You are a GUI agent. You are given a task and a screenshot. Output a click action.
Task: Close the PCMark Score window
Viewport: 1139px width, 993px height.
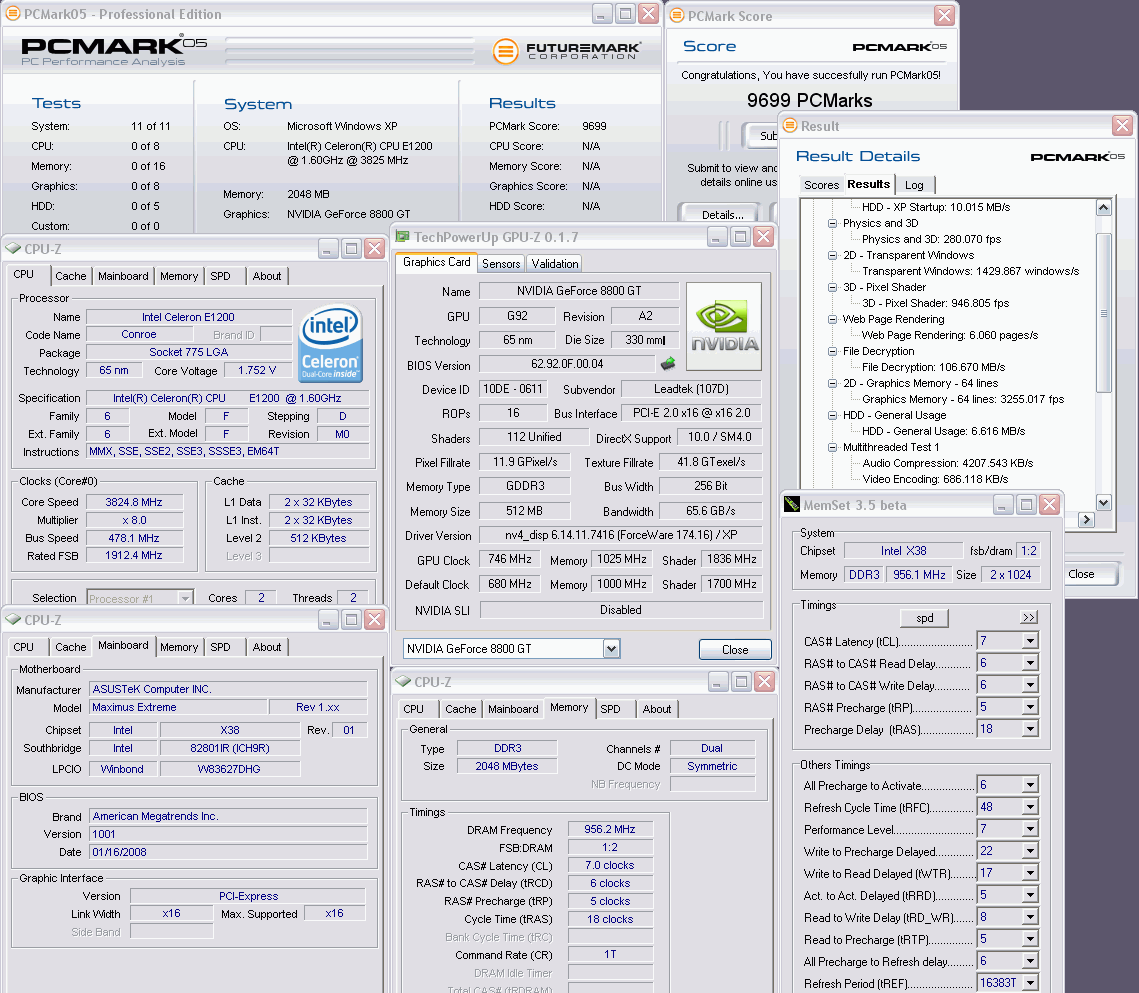[944, 15]
